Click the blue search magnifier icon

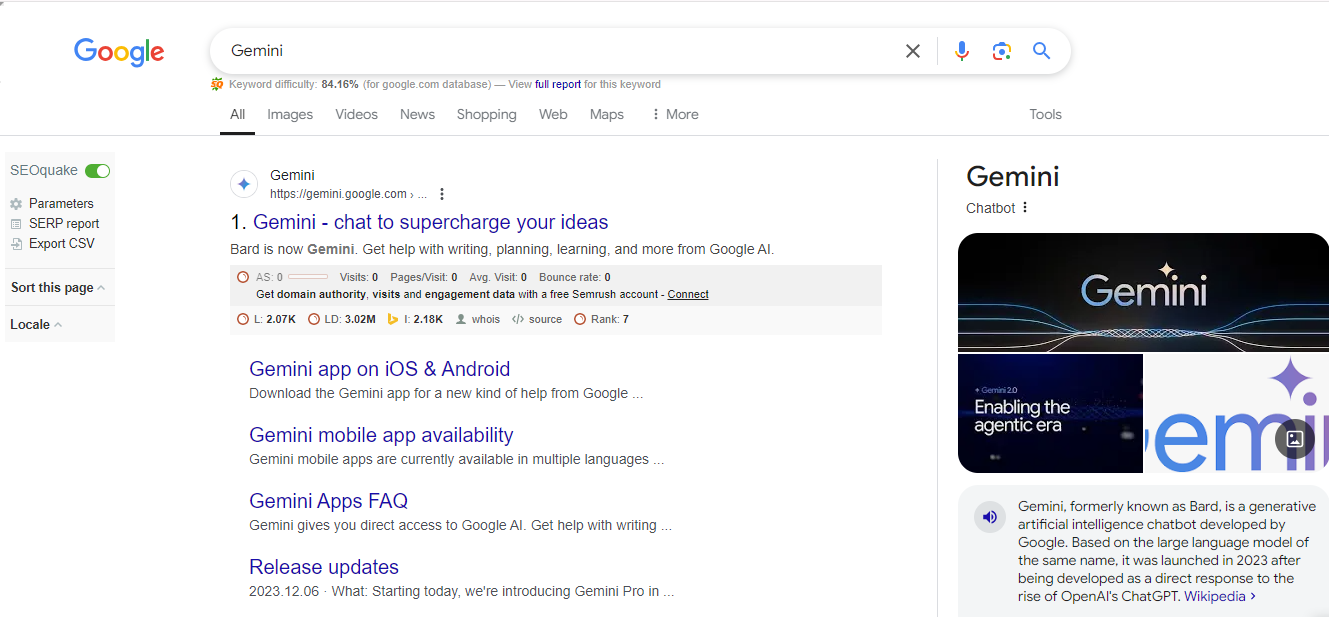tap(1041, 51)
